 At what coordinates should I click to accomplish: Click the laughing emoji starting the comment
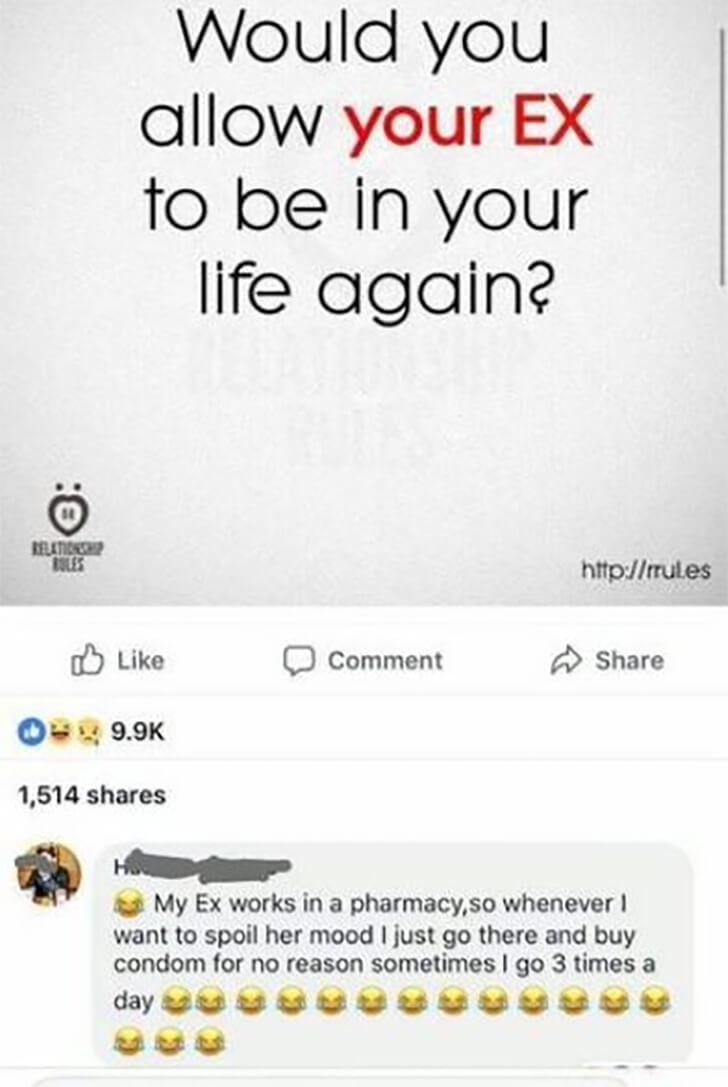(129, 903)
